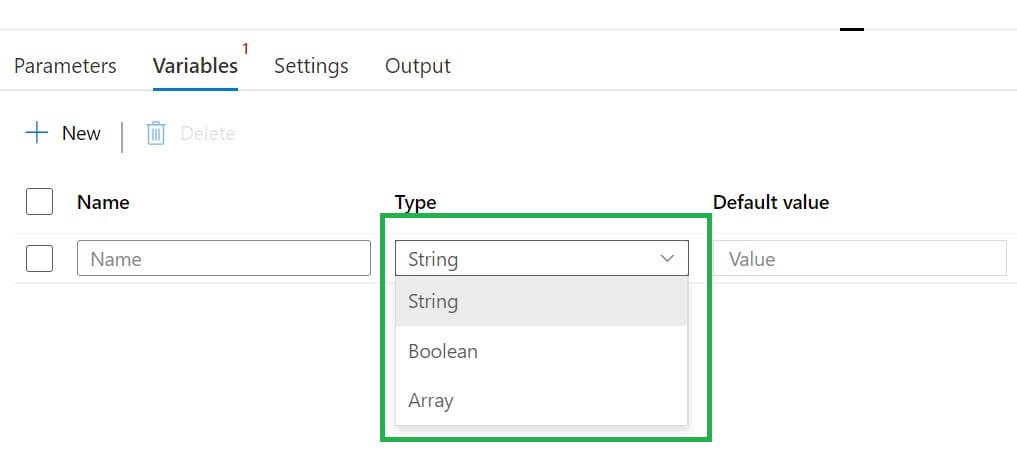
Task: Click into the variable Name field
Action: [223, 259]
